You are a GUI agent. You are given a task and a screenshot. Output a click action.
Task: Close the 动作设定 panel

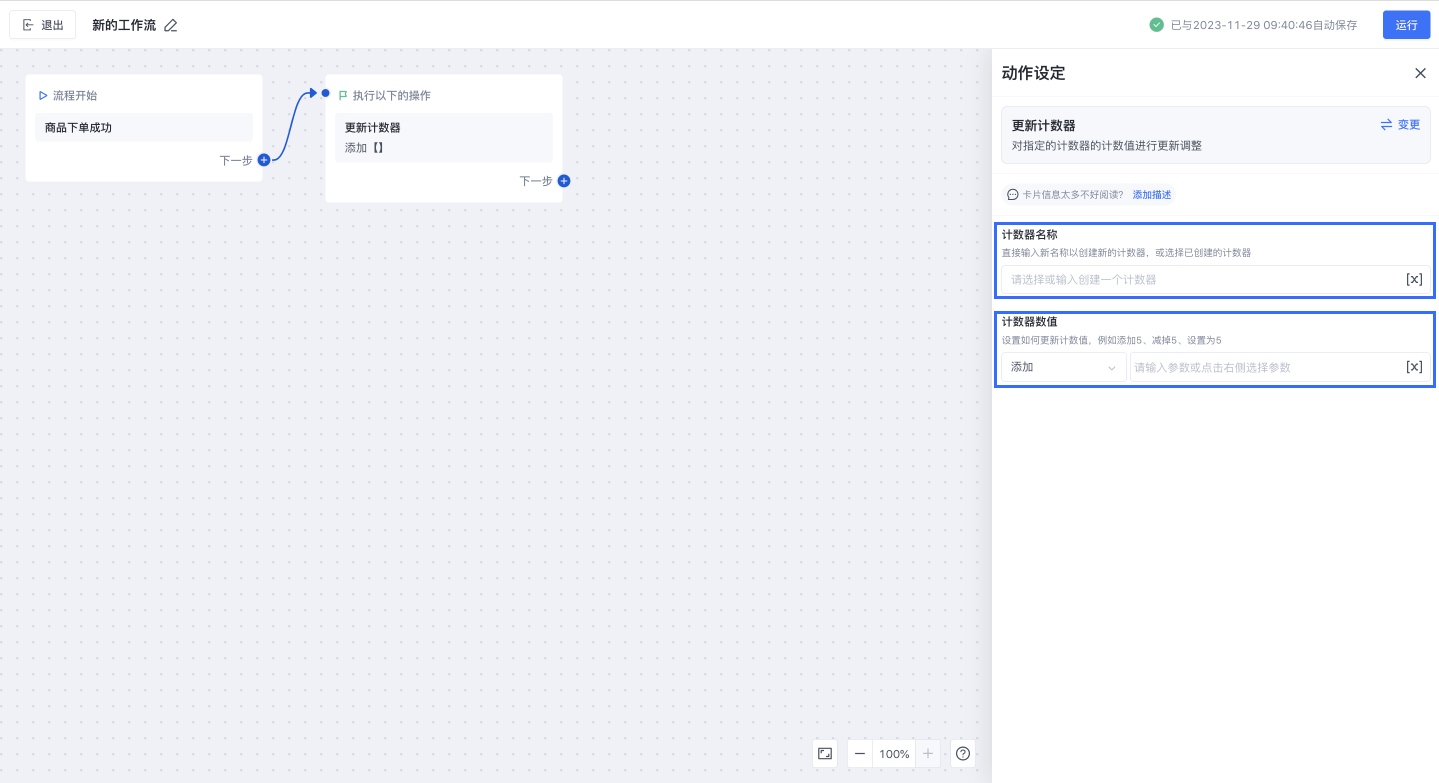click(1420, 73)
